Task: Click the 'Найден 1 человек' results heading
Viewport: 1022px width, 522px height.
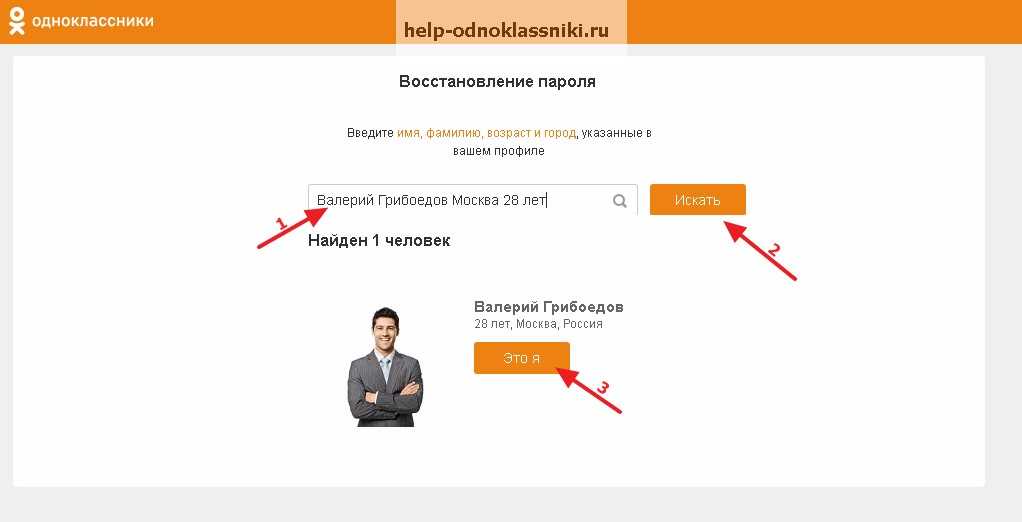Action: tap(379, 240)
